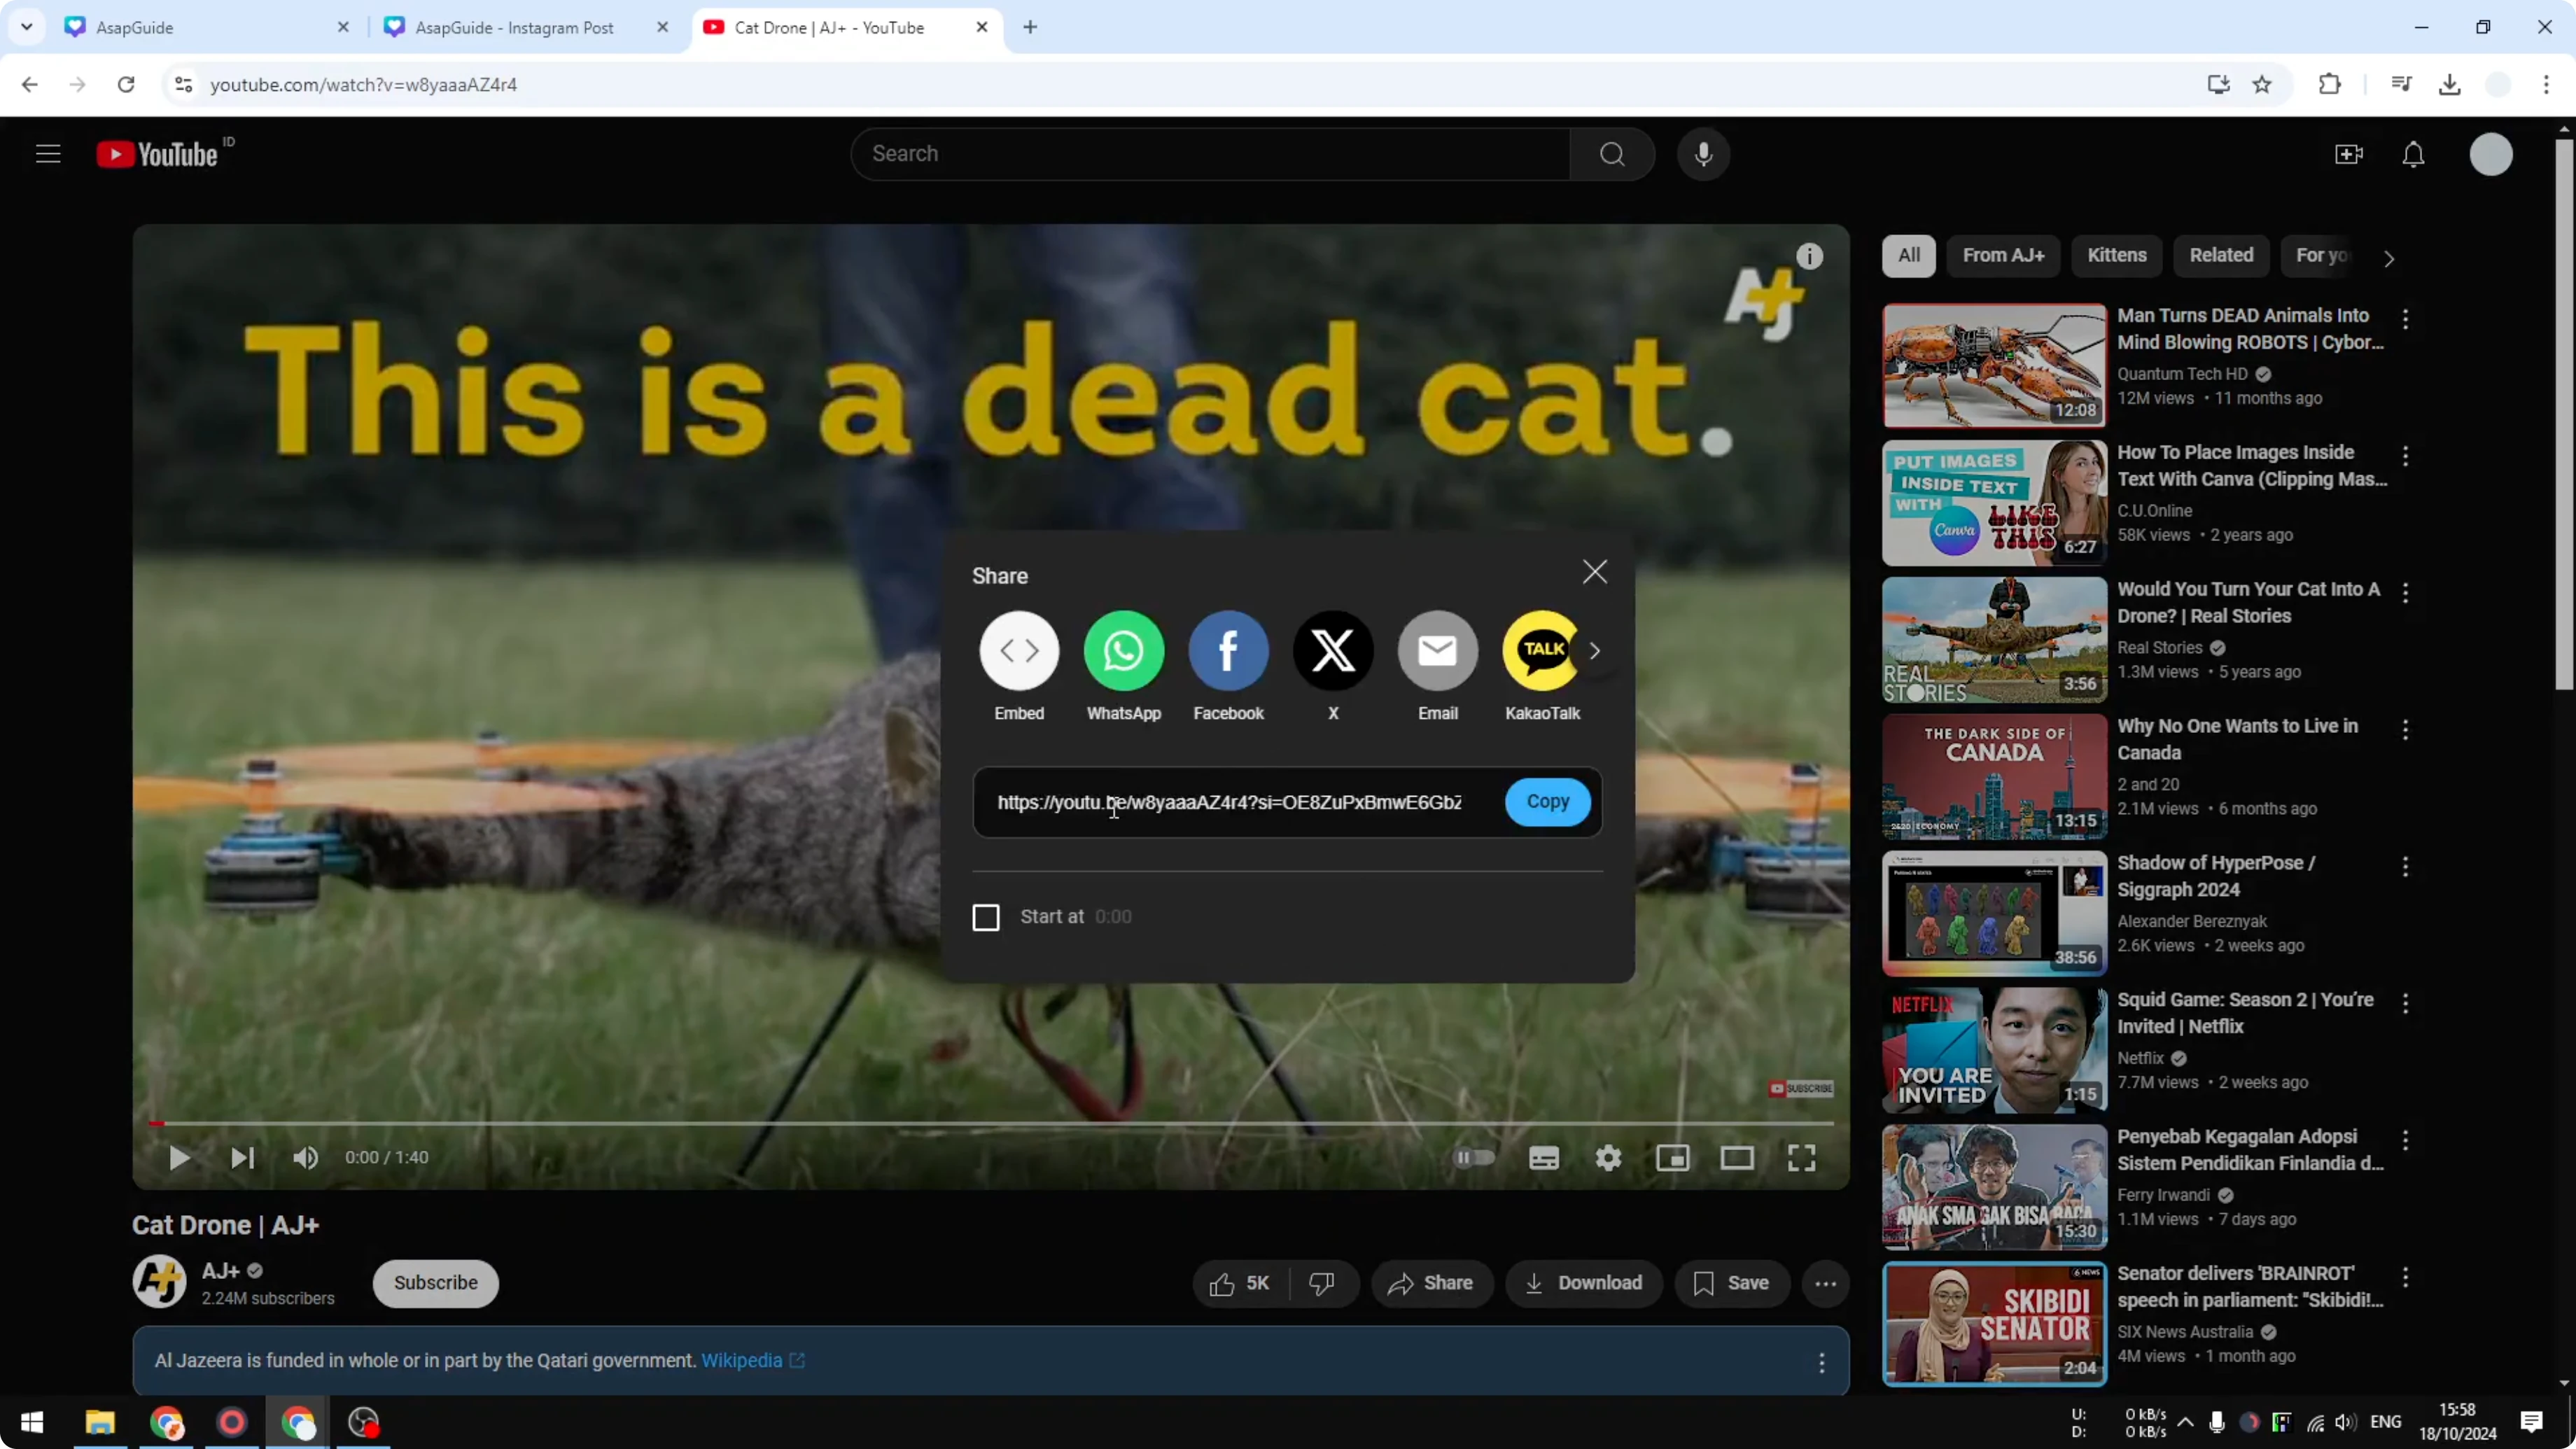Open player settings gear
This screenshot has width=2576, height=1449.
pyautogui.click(x=1608, y=1158)
